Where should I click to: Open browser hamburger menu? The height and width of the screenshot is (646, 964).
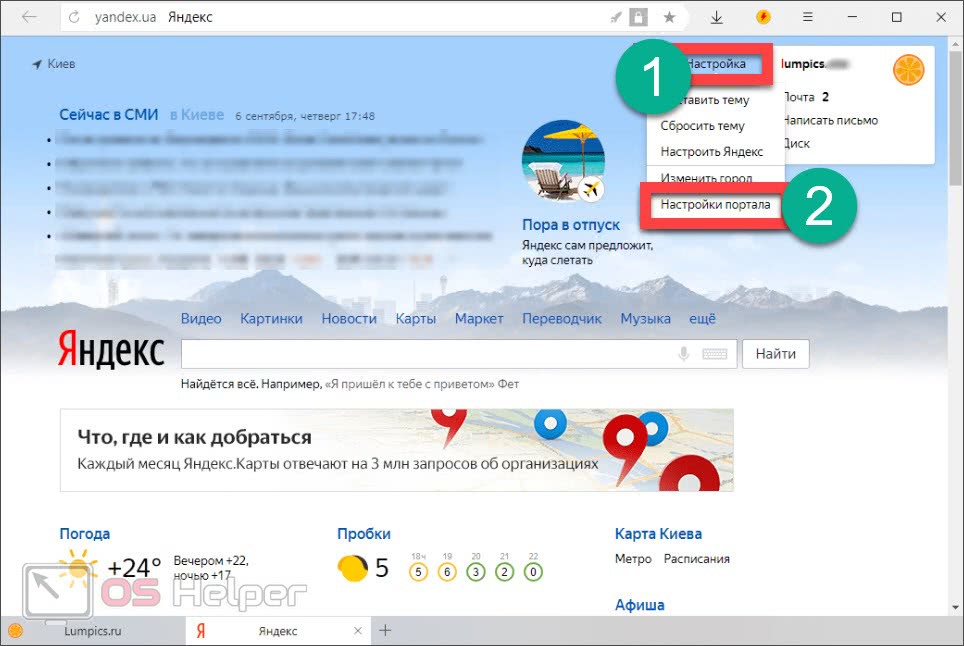pyautogui.click(x=808, y=17)
